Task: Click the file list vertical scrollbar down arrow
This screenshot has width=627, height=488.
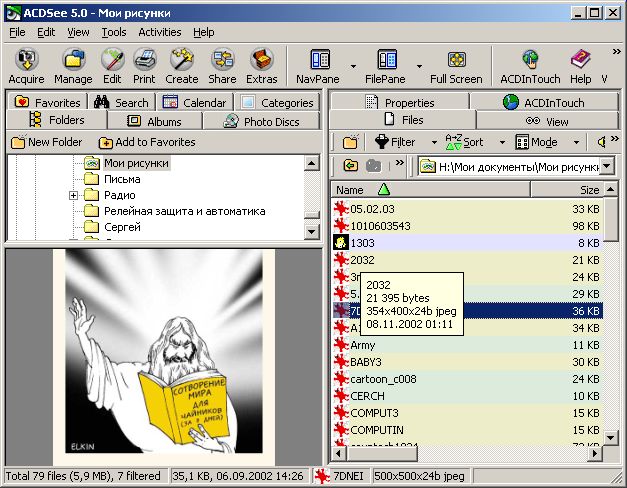Action: pyautogui.click(x=611, y=438)
